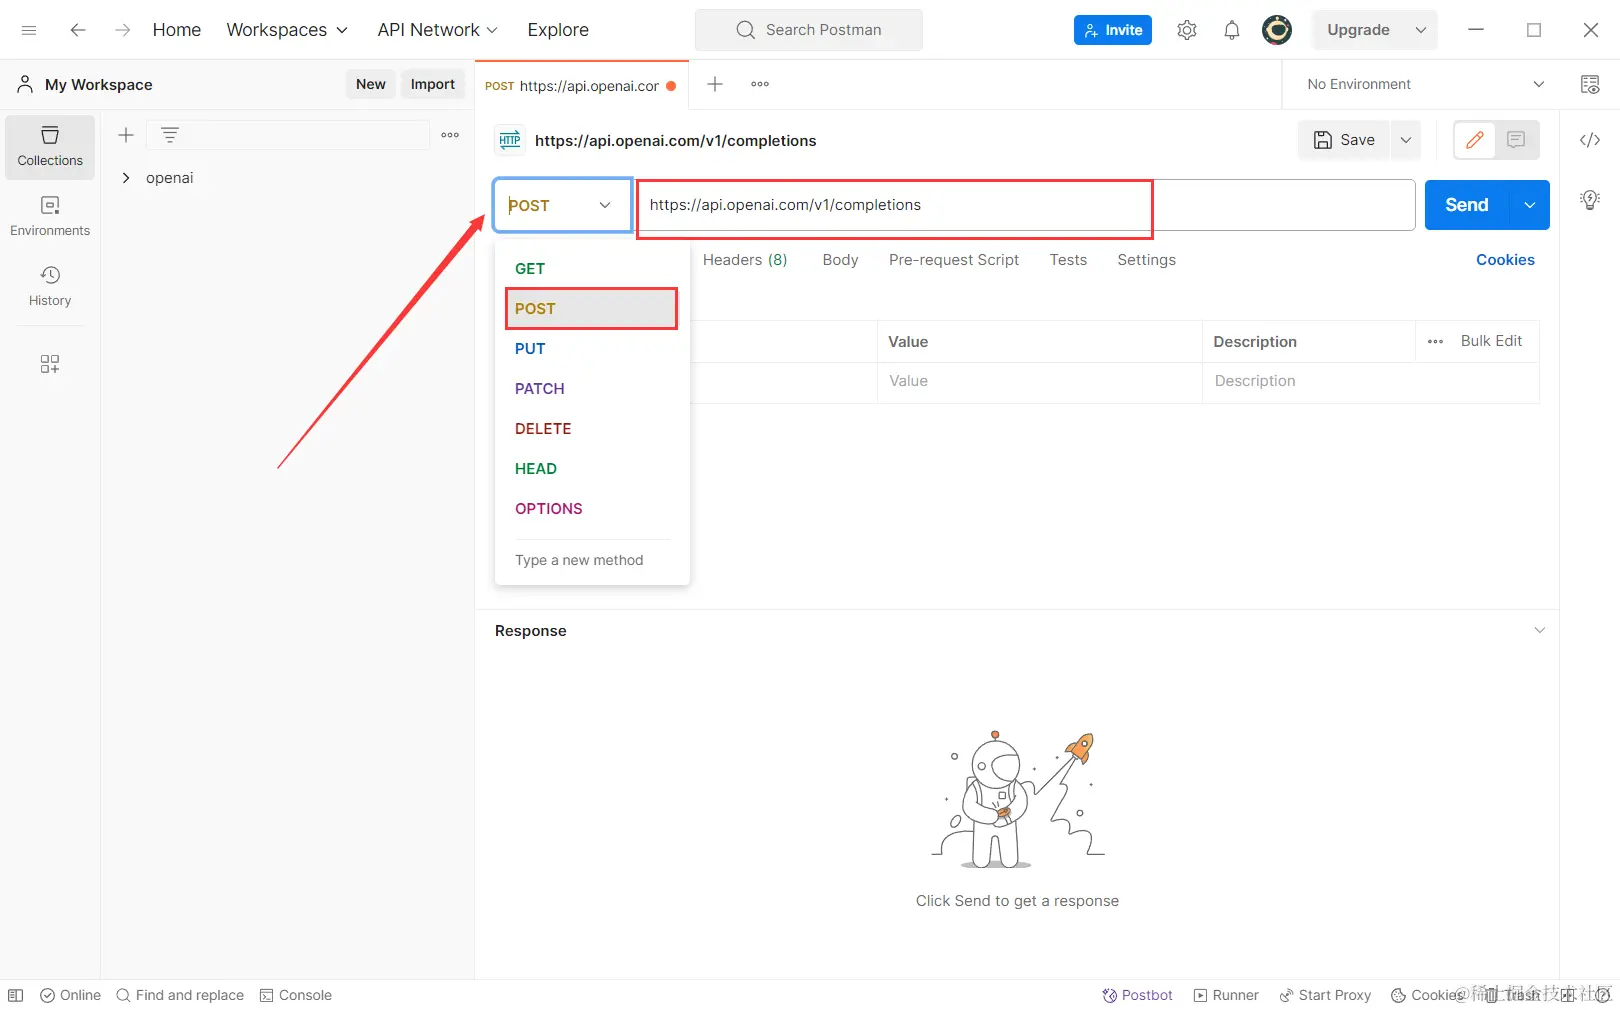Screen dimensions: 1620x1010
Task: Click the HTTP request type icon
Action: click(x=510, y=140)
